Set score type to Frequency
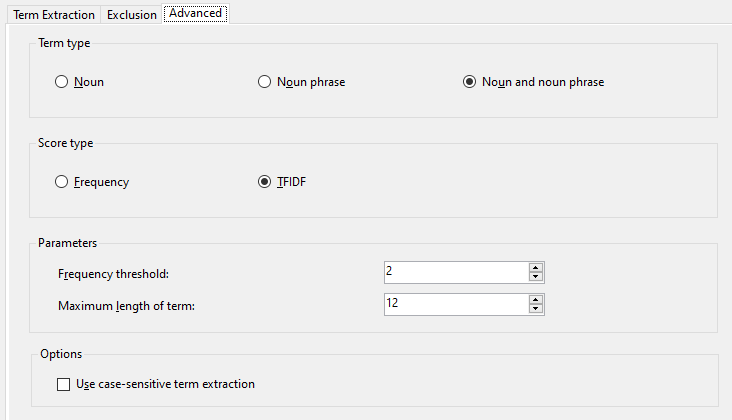The width and height of the screenshot is (732, 420). point(62,182)
